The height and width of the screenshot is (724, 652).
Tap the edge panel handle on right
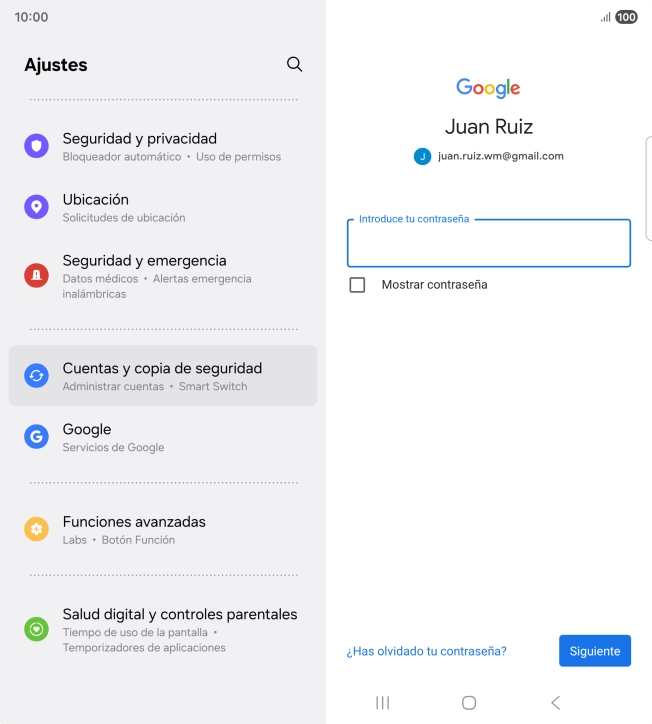649,188
